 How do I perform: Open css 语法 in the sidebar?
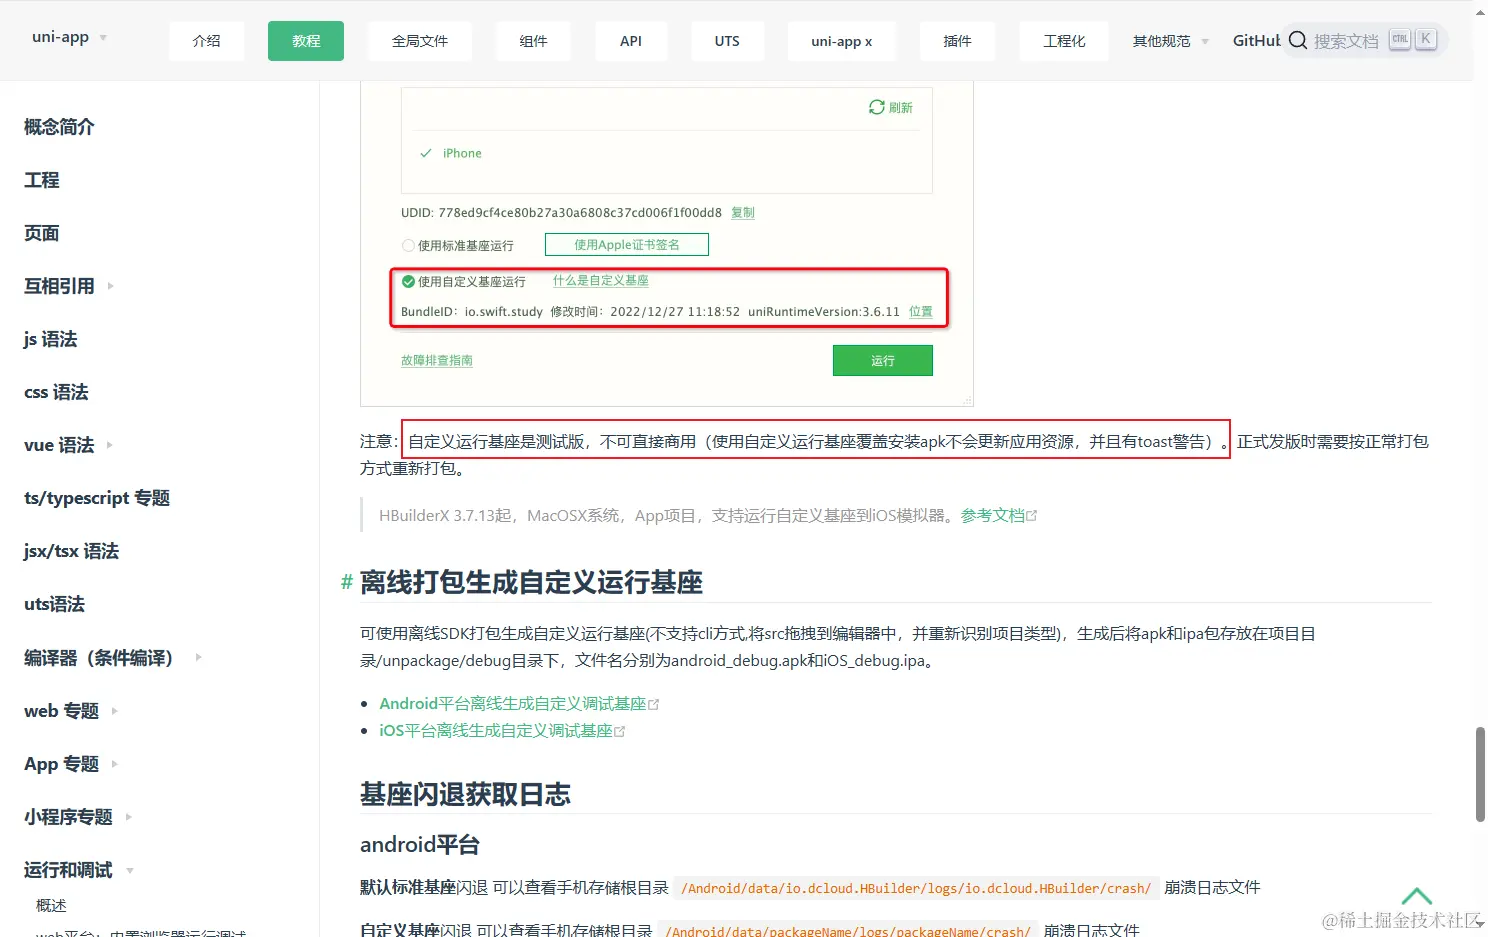[x=56, y=392]
